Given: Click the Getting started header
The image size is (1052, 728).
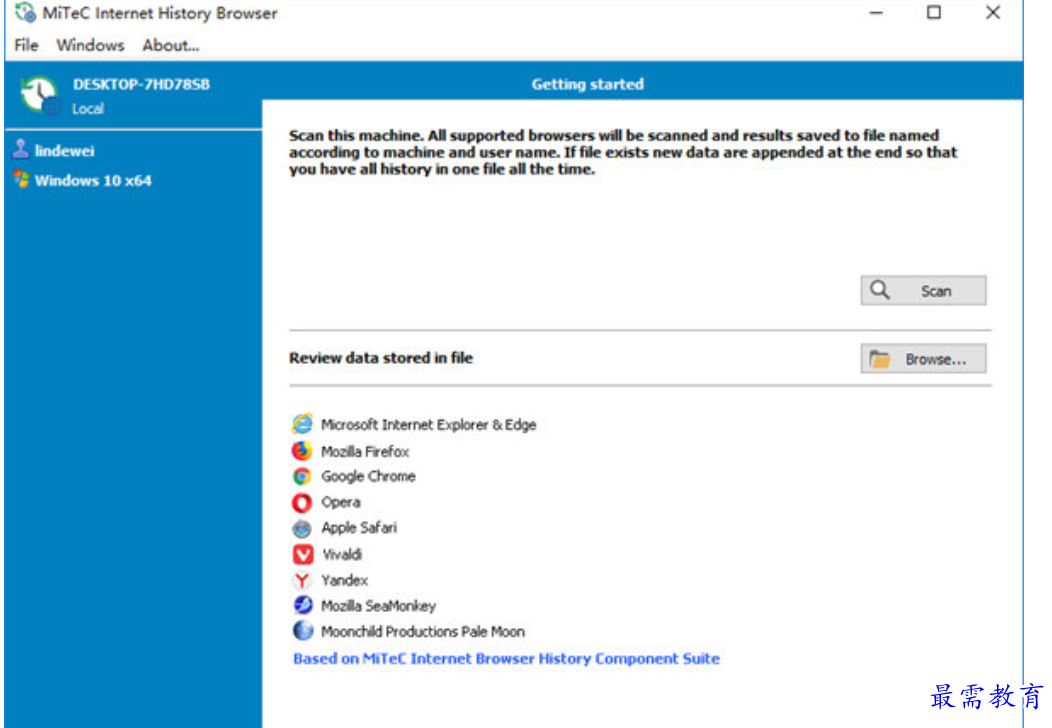Looking at the screenshot, I should (587, 85).
